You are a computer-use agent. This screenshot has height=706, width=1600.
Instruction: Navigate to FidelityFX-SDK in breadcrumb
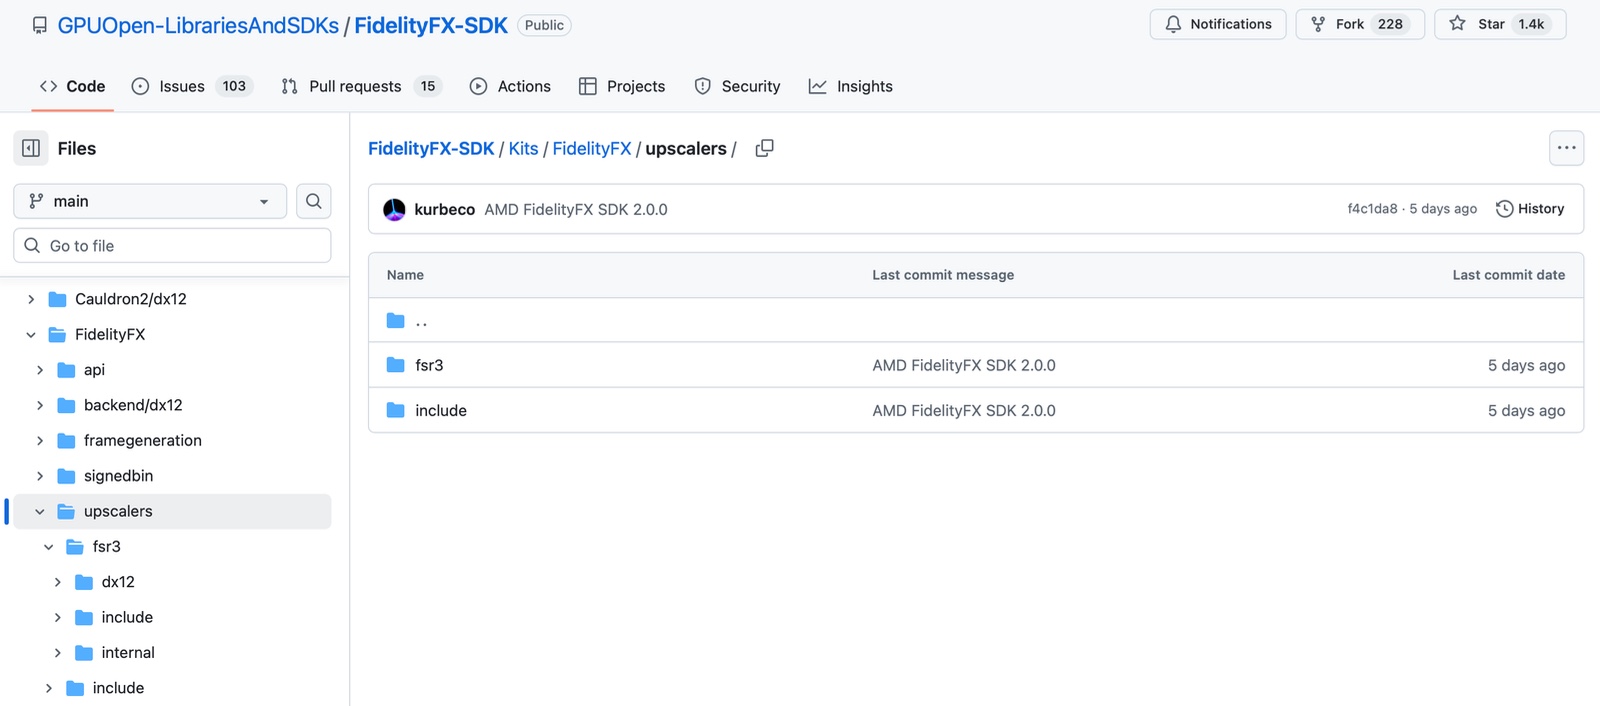[431, 148]
